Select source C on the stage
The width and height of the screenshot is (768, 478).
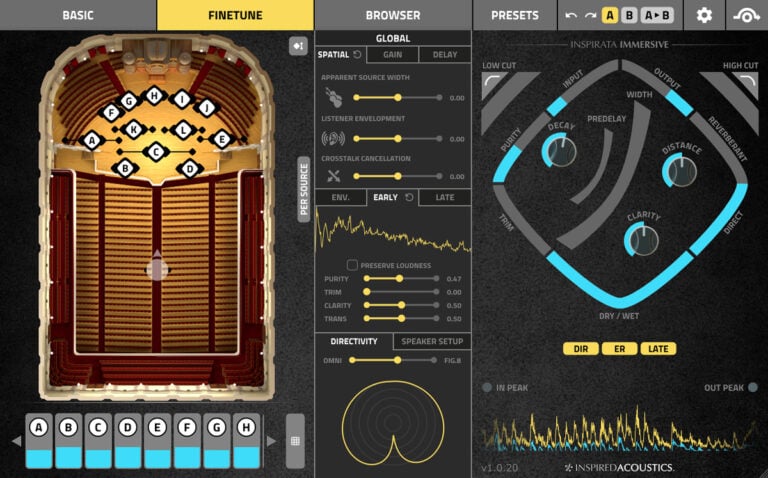[156, 152]
